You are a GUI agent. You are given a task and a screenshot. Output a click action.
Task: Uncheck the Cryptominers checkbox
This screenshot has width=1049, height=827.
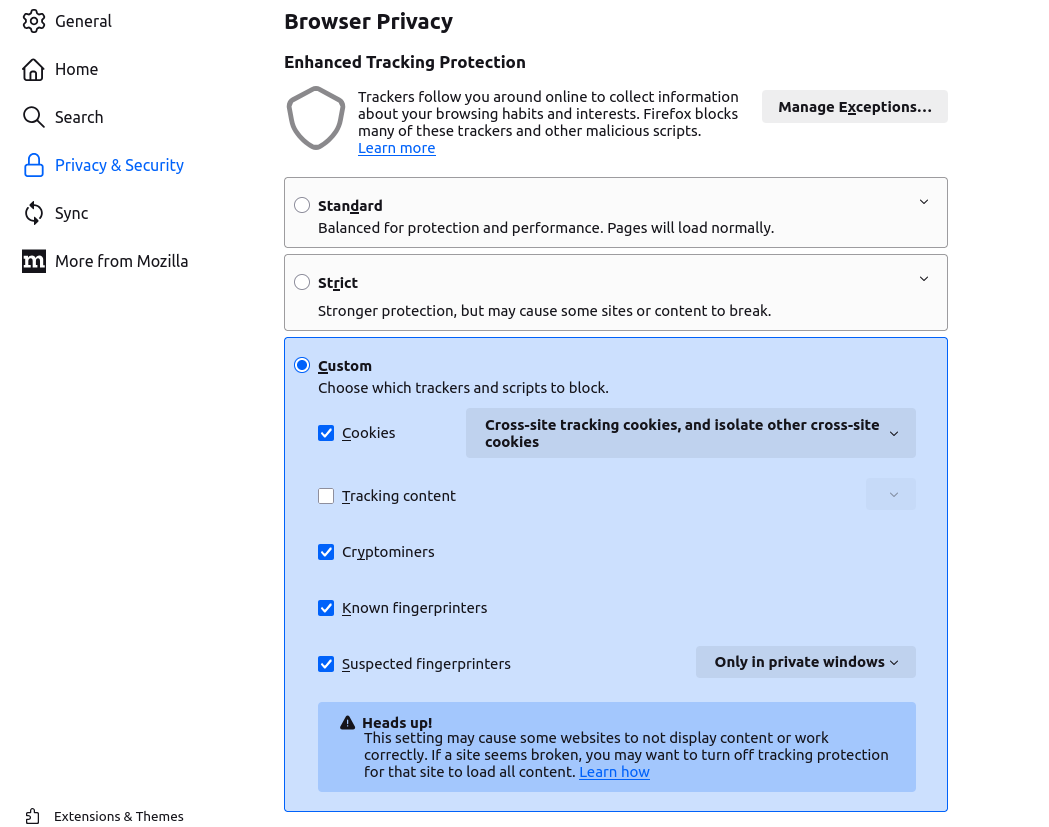326,552
